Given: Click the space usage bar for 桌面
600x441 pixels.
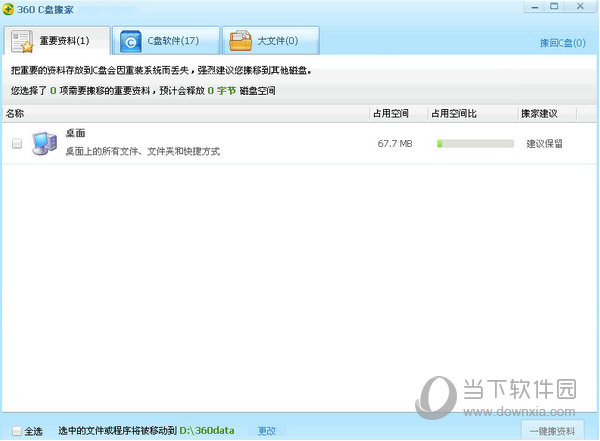Looking at the screenshot, I should [475, 144].
